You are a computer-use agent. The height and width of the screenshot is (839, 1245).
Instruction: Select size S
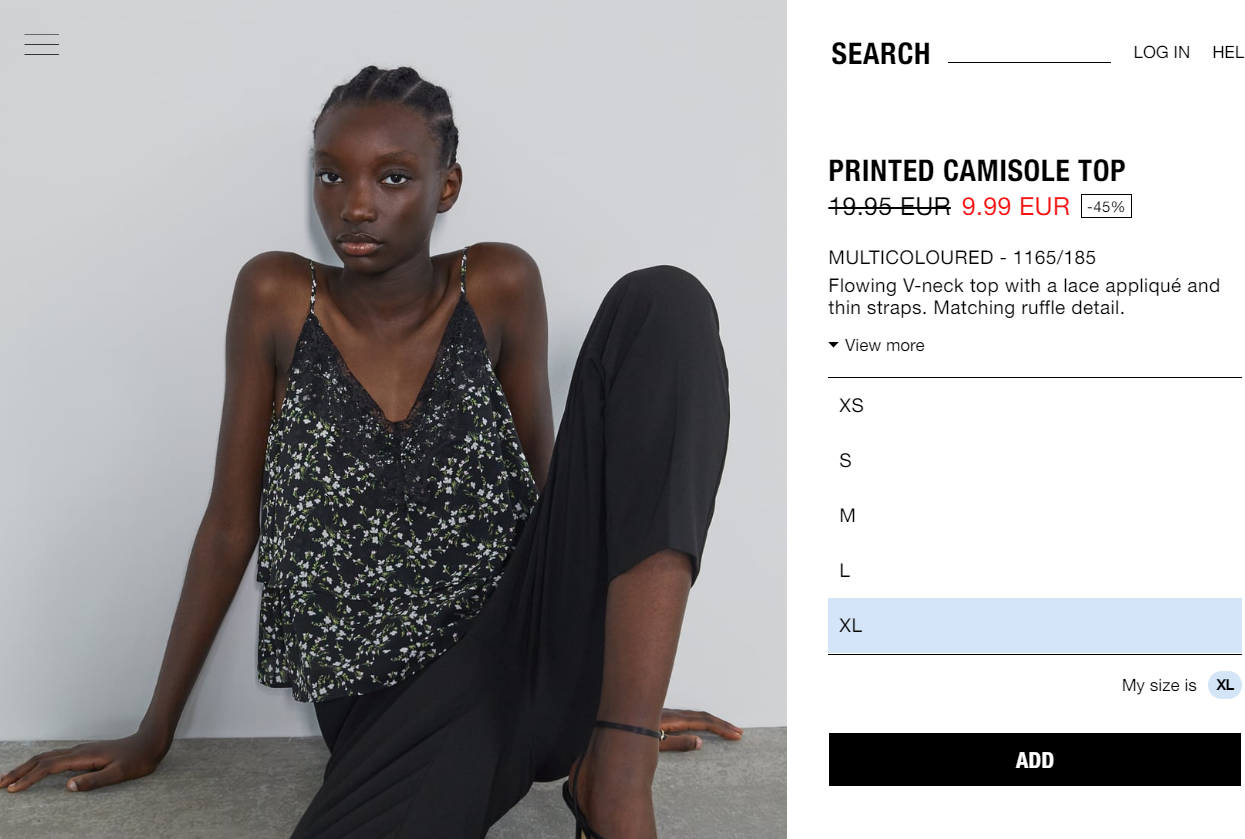[1035, 461]
